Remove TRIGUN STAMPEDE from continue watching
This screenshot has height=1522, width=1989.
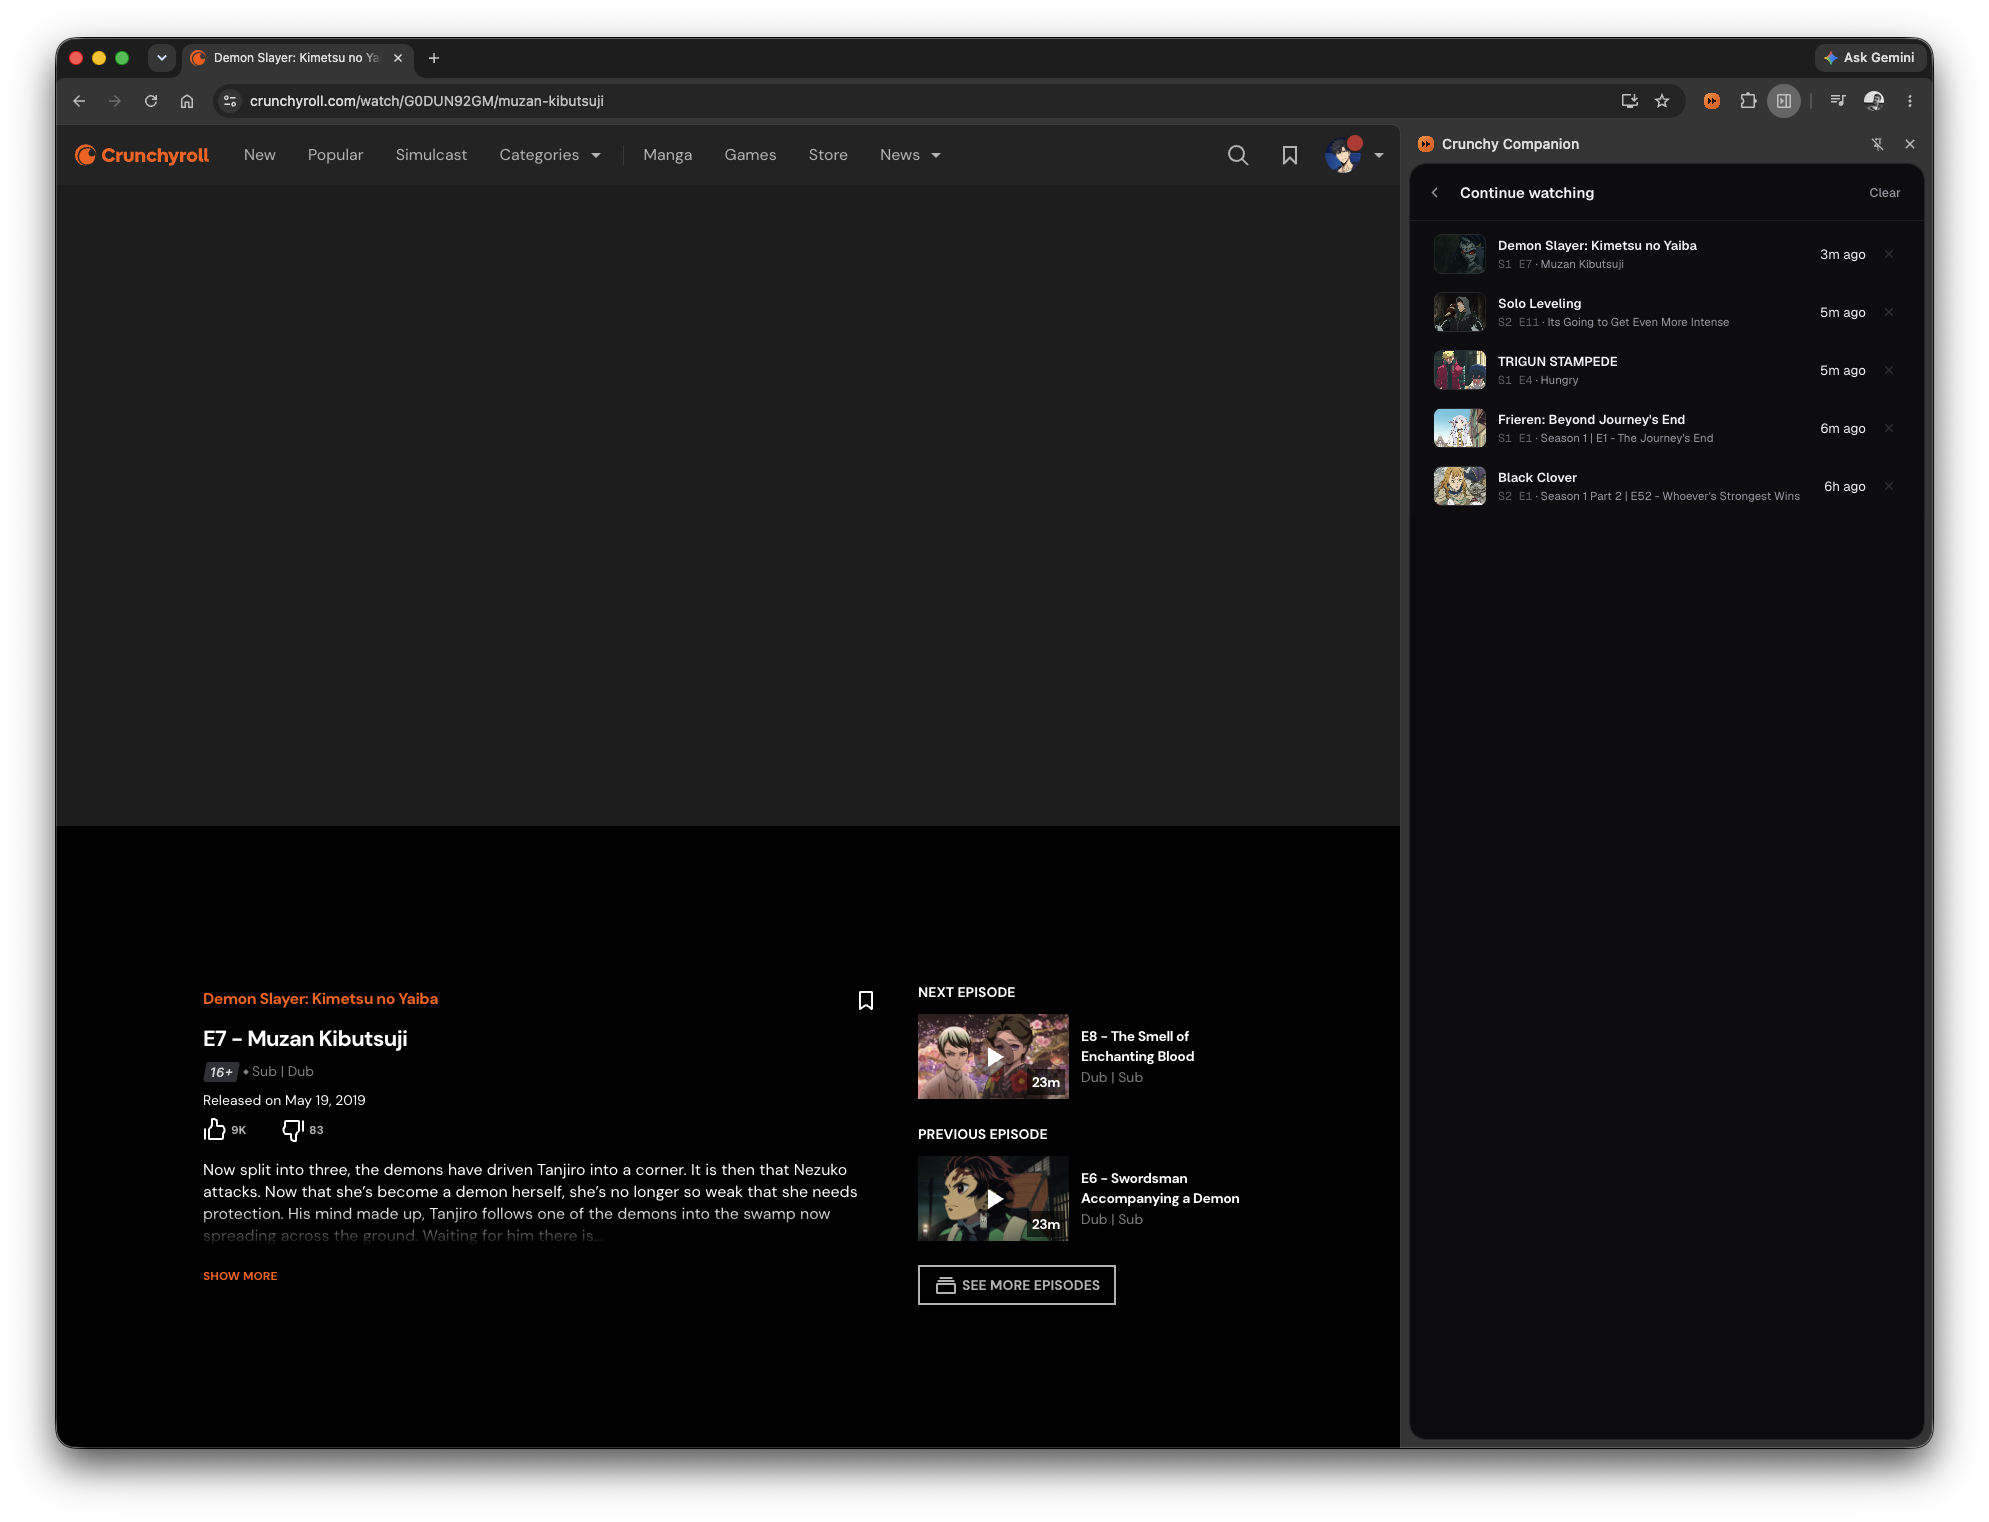[x=1889, y=370]
